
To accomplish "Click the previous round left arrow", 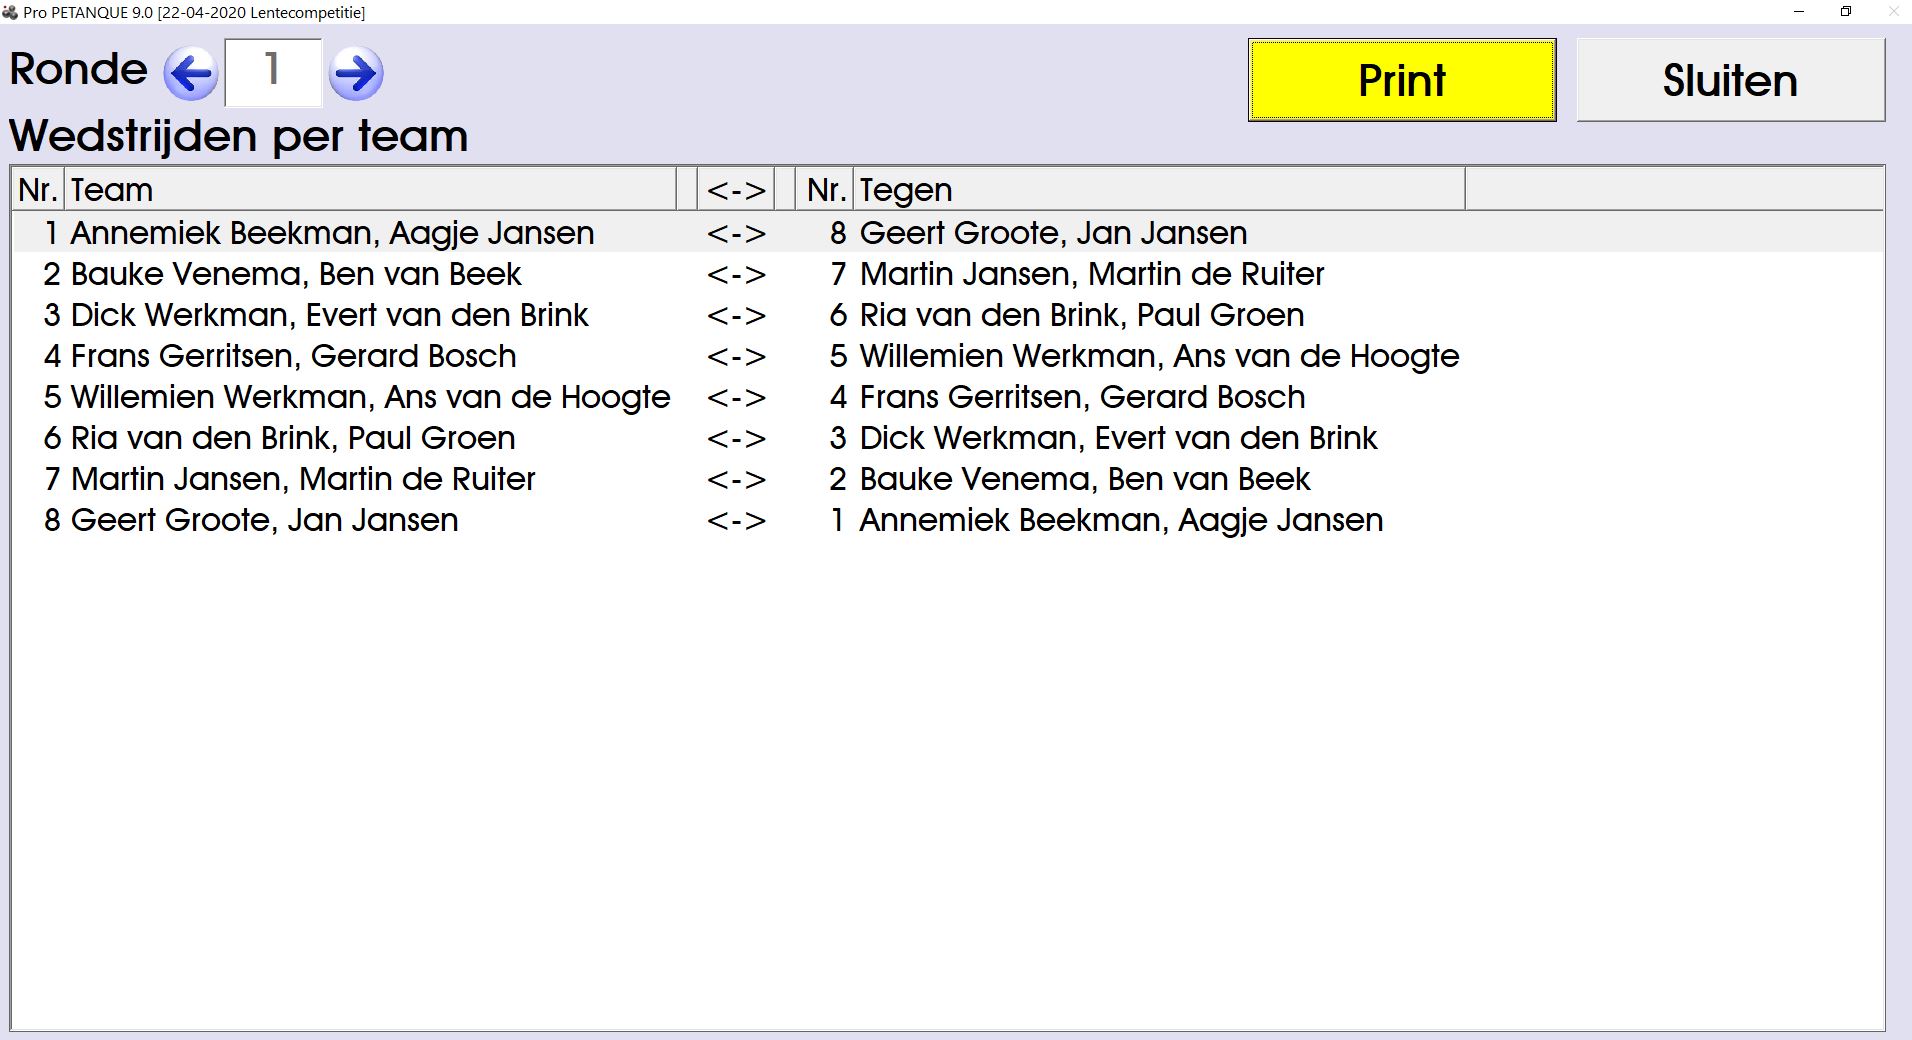I will coord(190,73).
